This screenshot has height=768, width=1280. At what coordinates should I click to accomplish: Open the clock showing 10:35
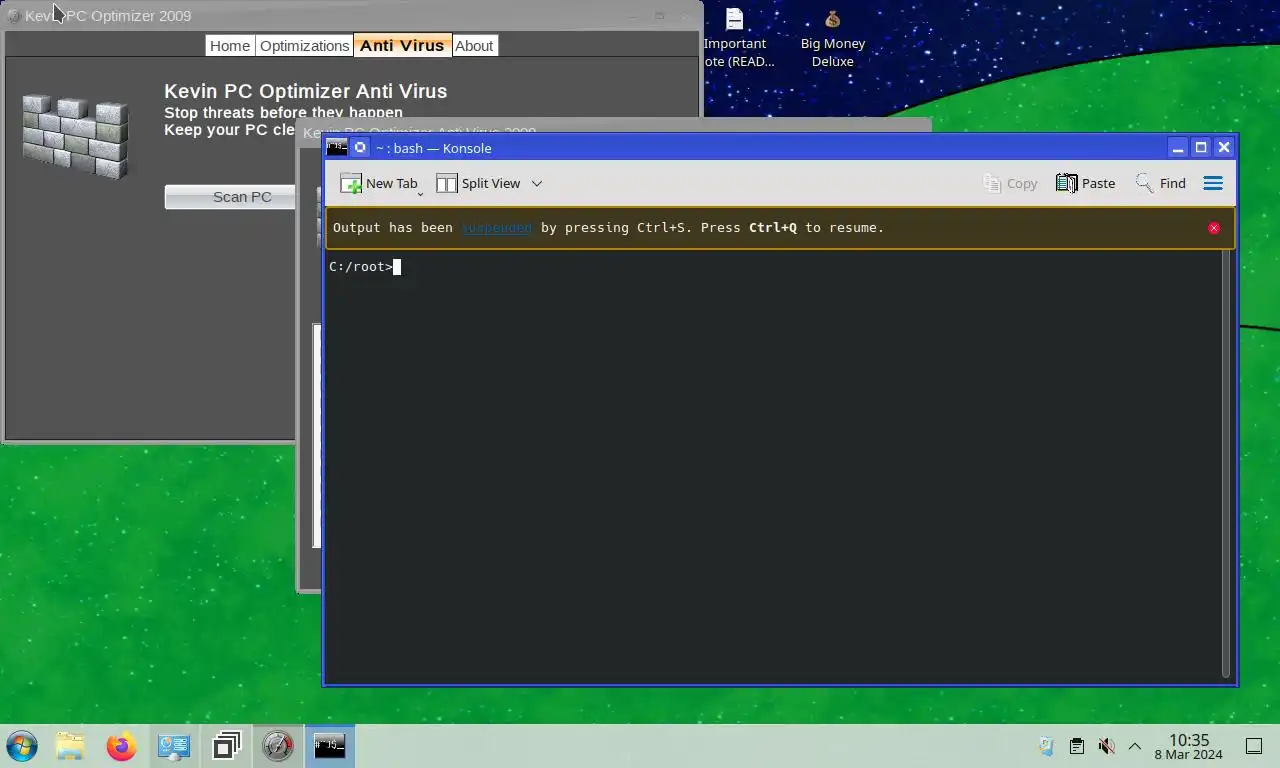pos(1189,746)
